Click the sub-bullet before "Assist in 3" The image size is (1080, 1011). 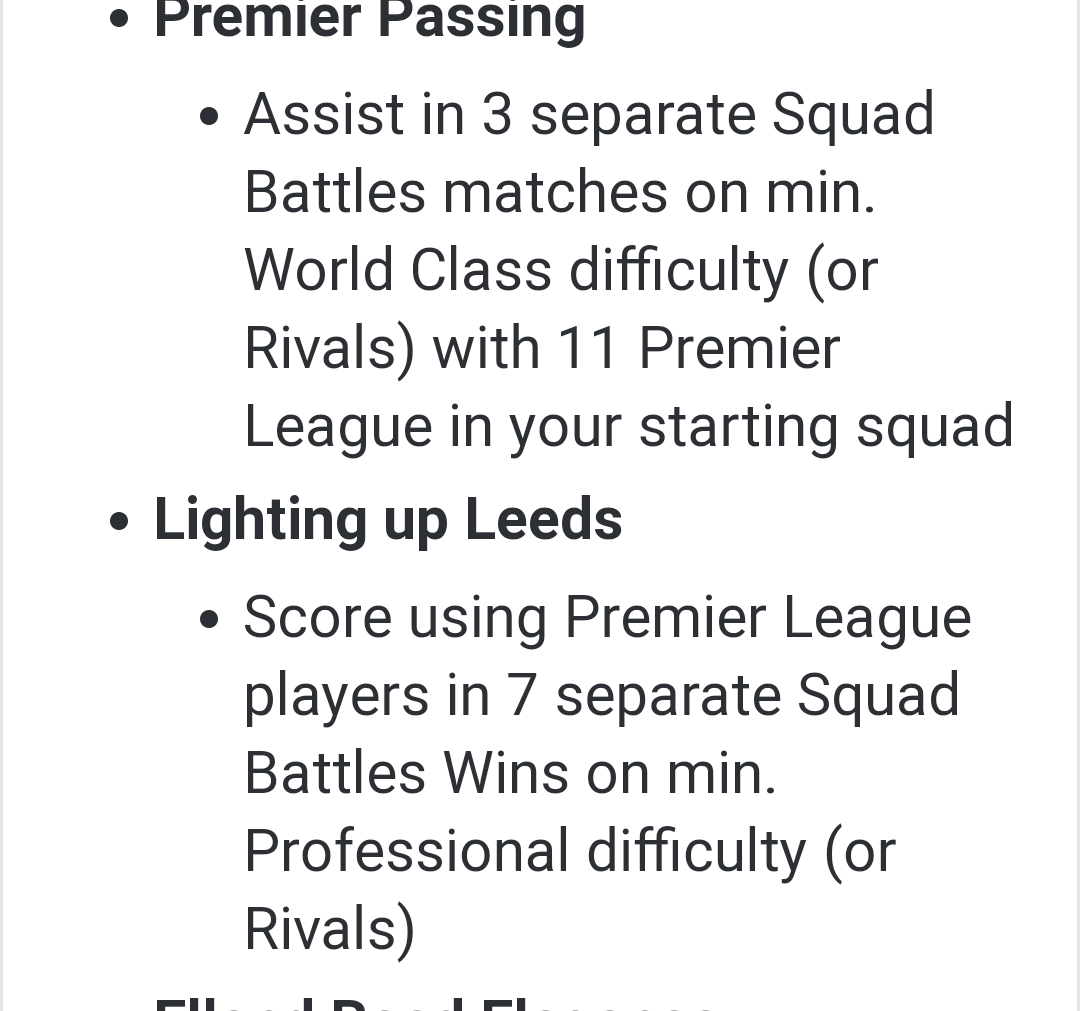(209, 116)
